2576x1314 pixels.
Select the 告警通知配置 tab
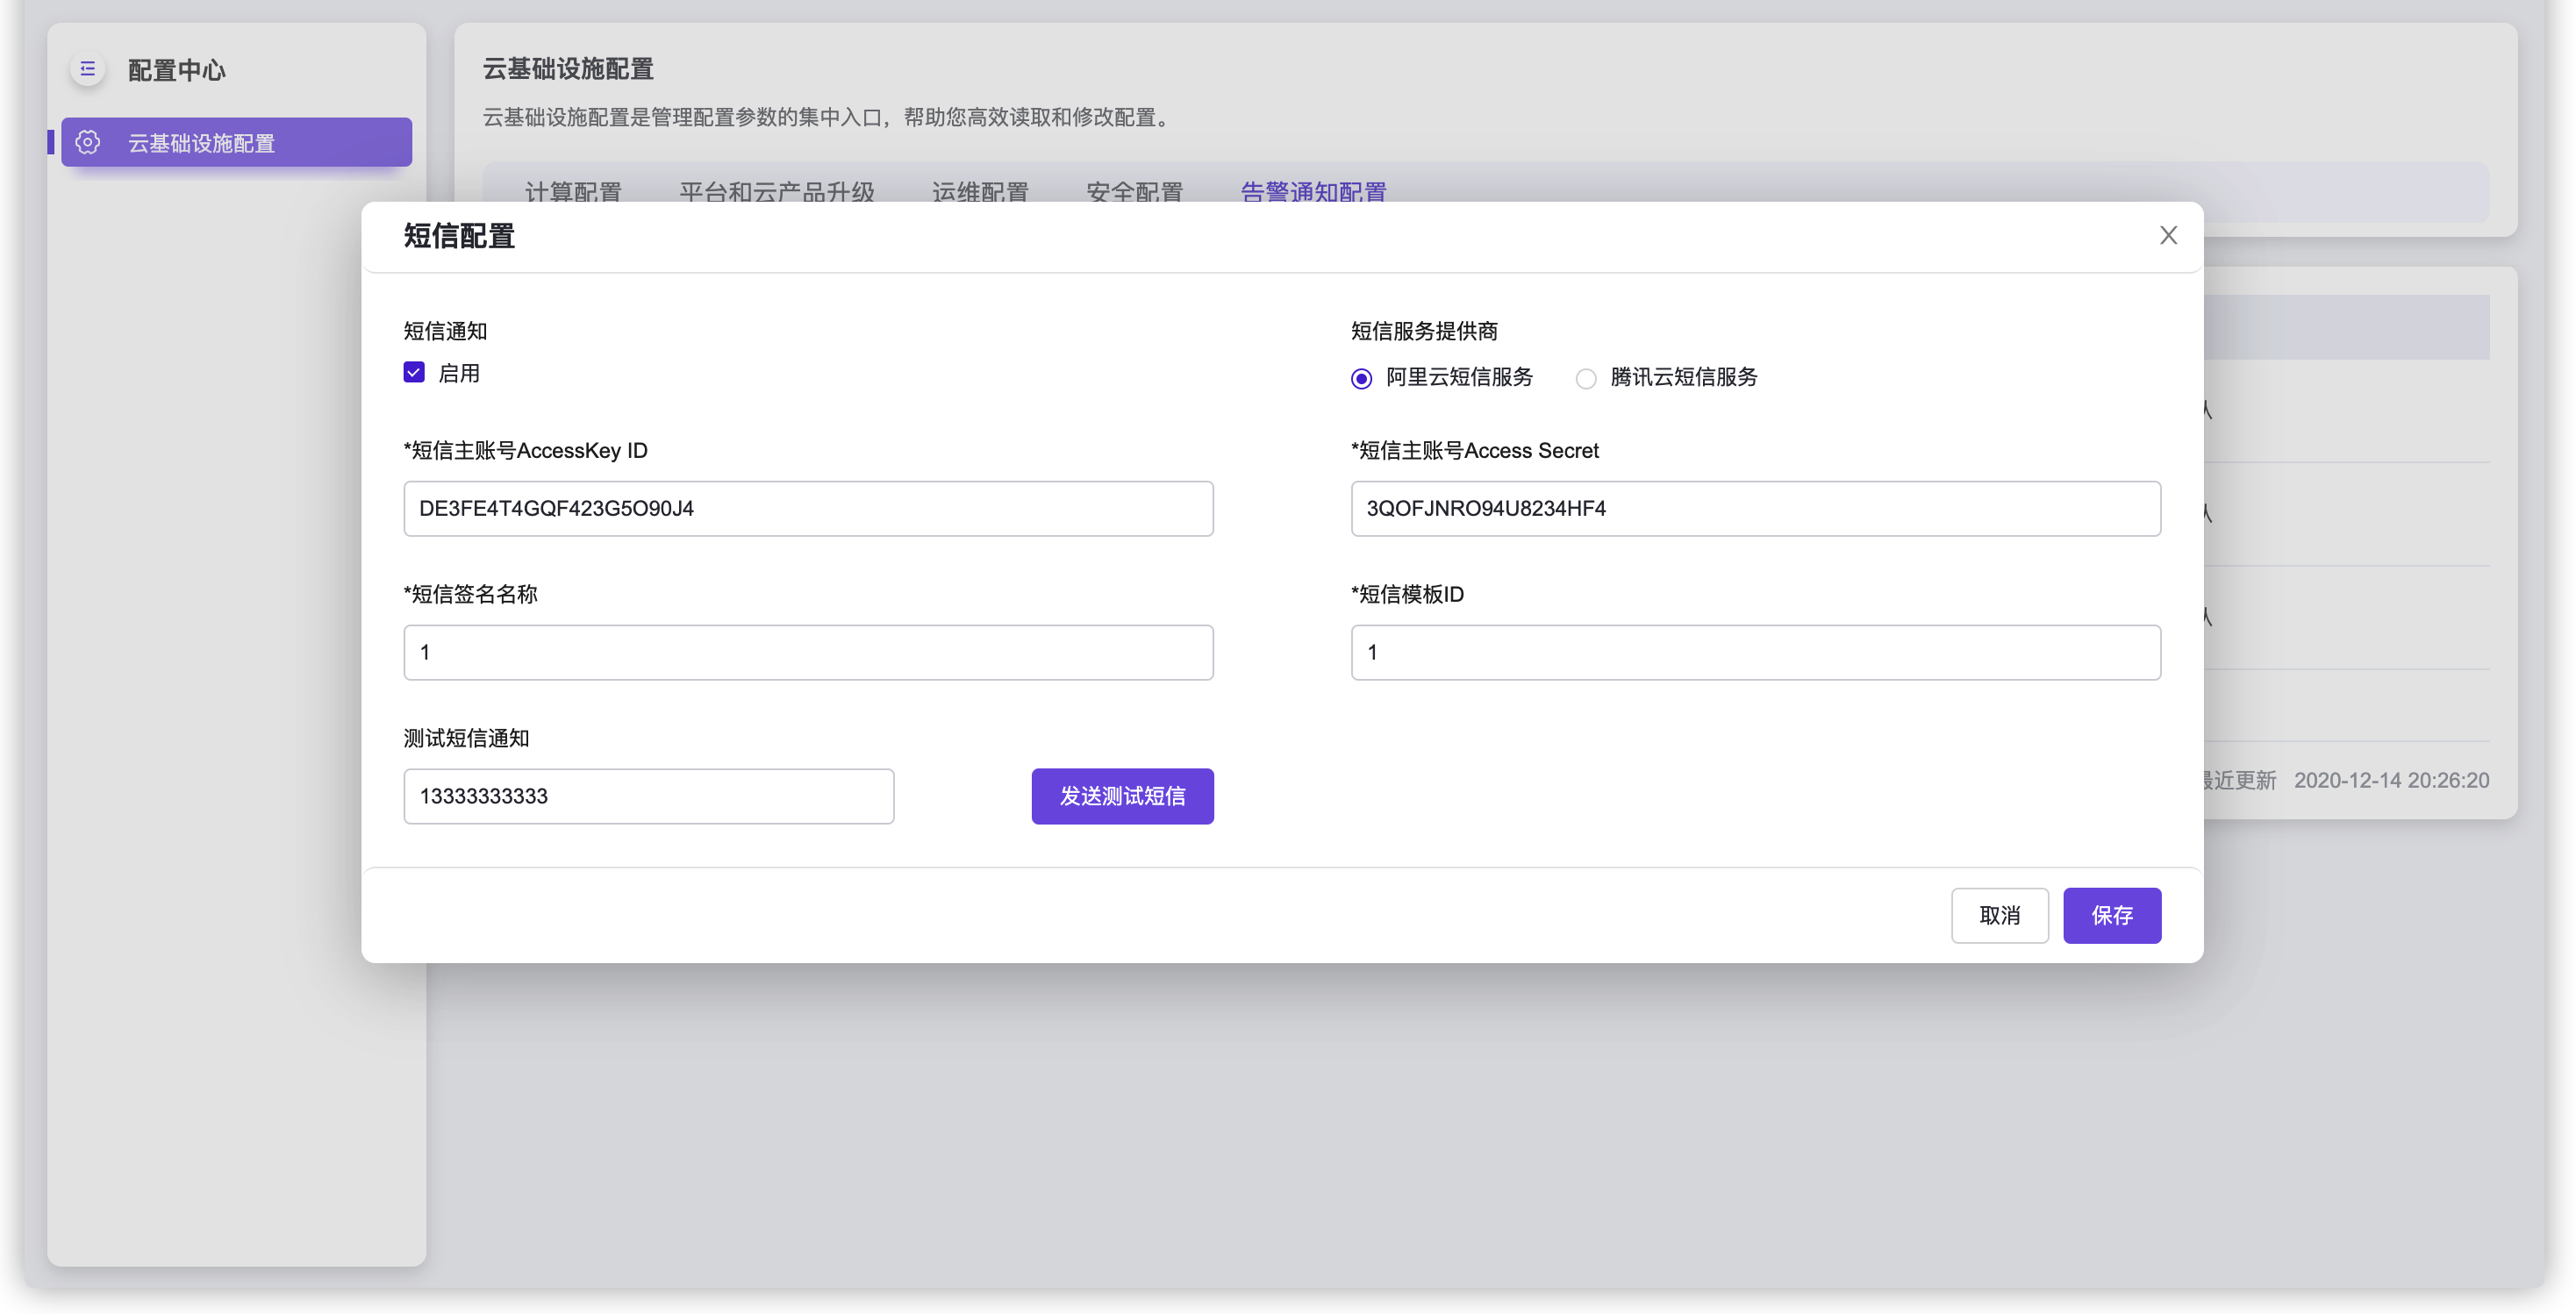pos(1313,190)
